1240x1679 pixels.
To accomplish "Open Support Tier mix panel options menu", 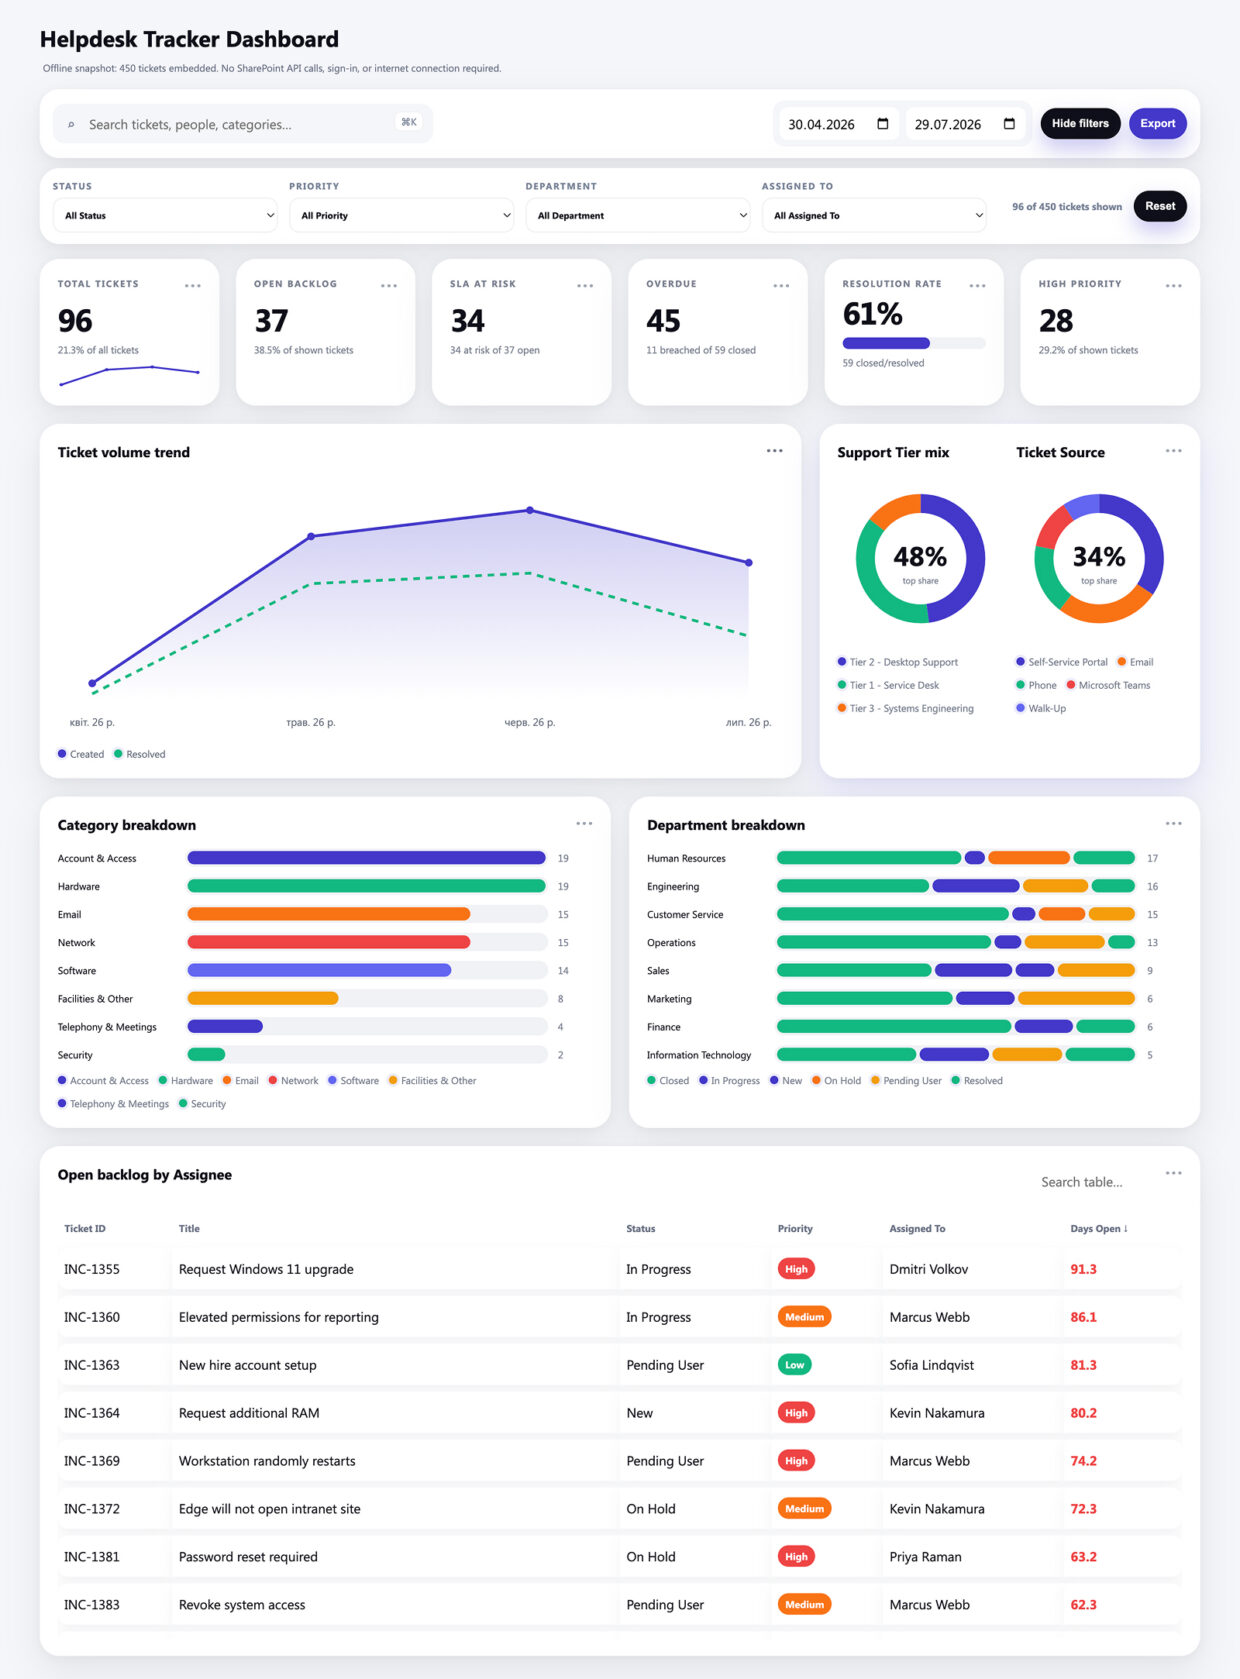I will point(1174,451).
